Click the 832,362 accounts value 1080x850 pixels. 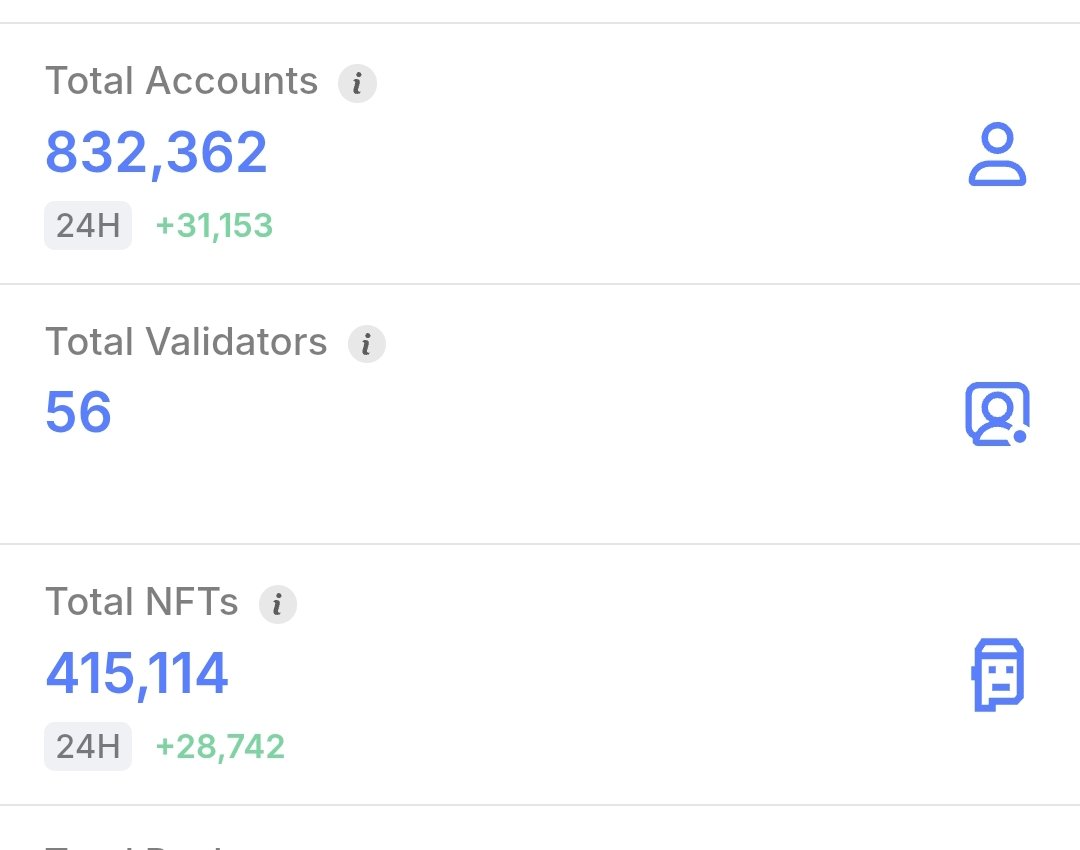[156, 153]
